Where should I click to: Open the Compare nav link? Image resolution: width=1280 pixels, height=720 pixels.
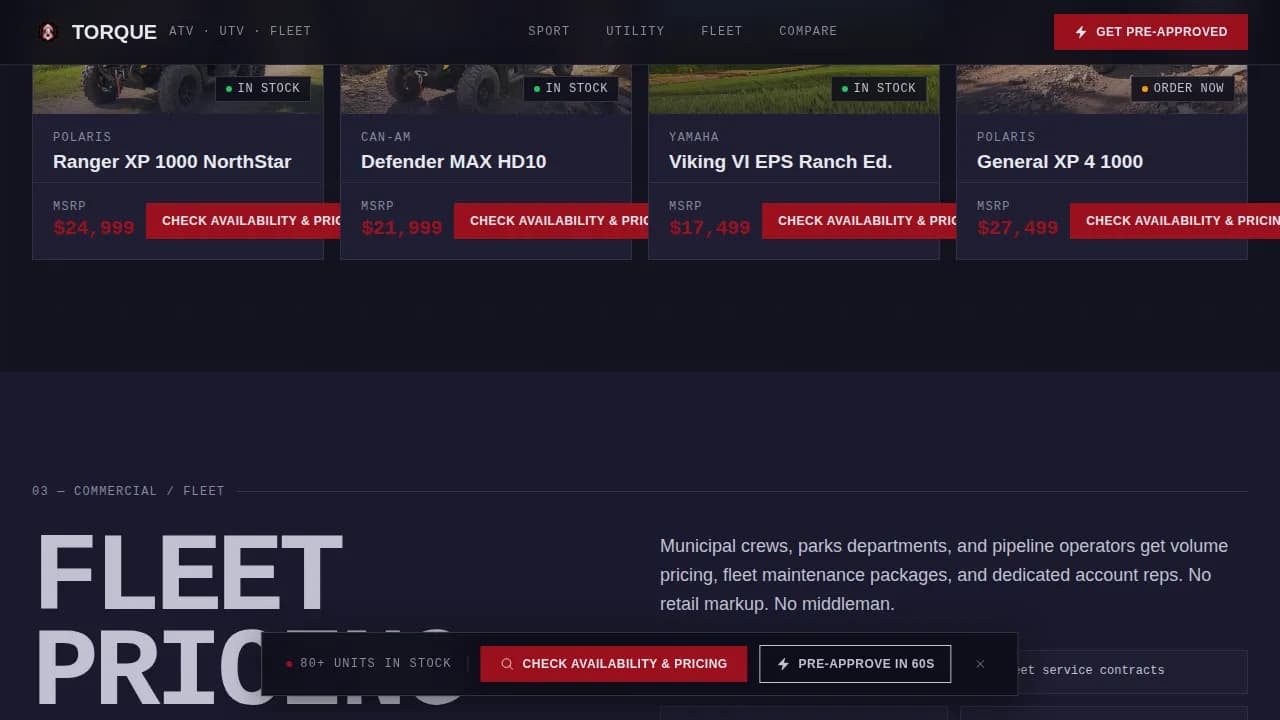808,31
